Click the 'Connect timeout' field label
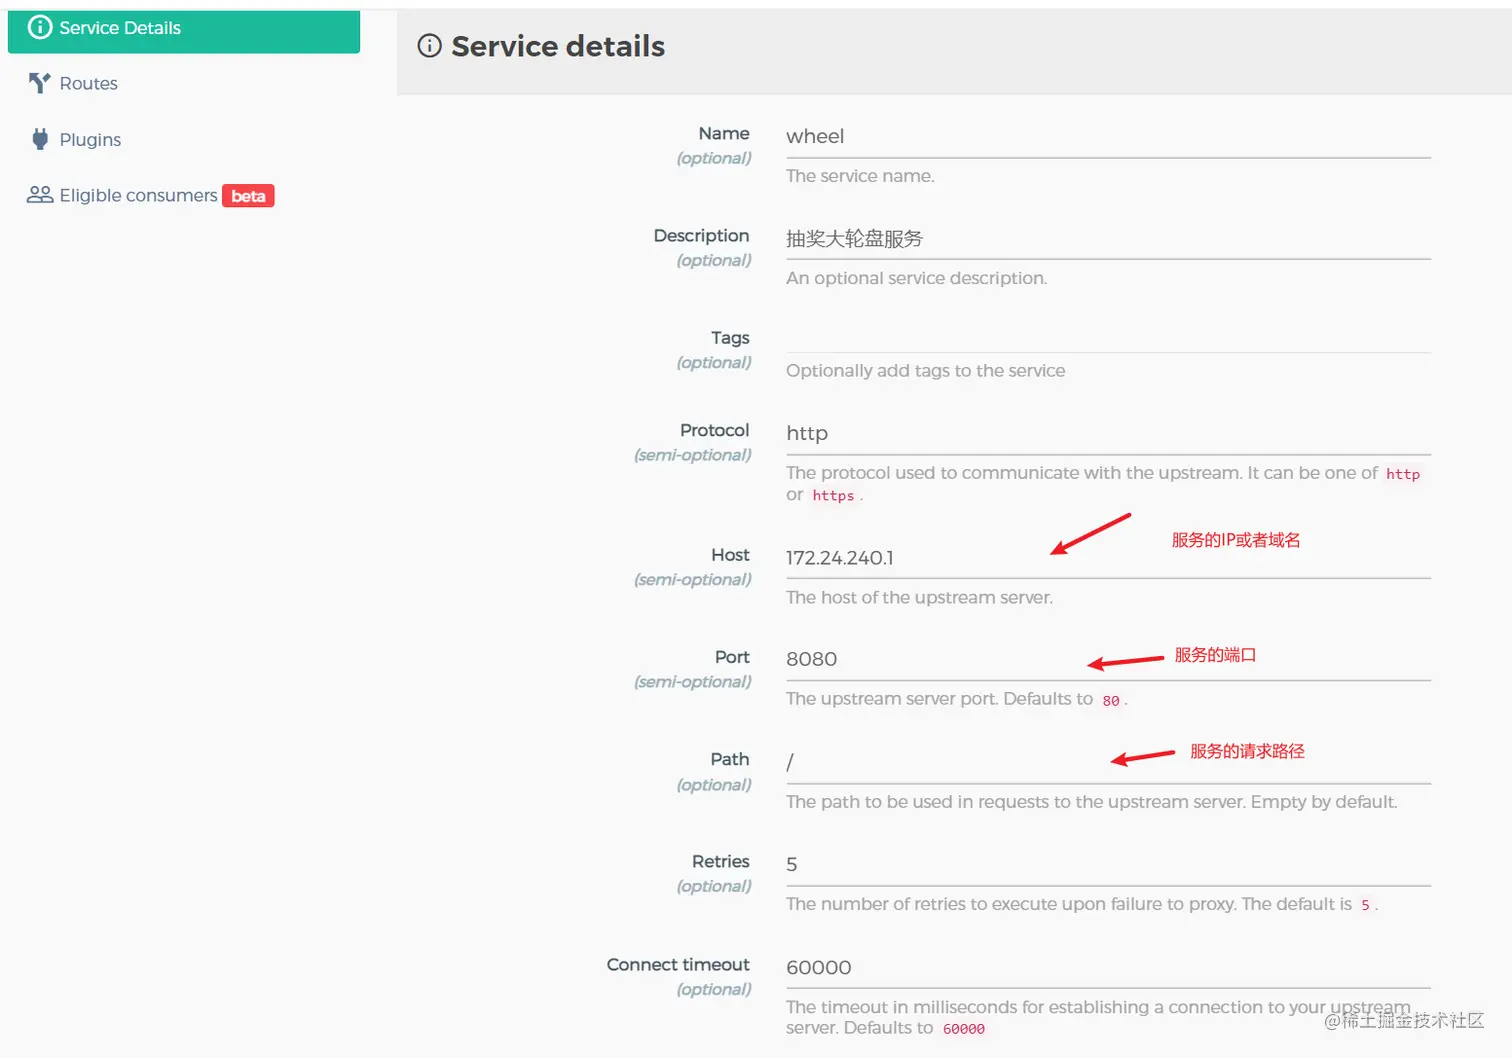Viewport: 1512px width, 1058px height. [678, 964]
